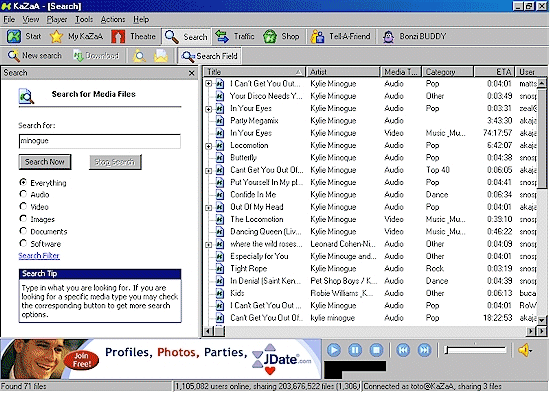Skip to next track in the player
This screenshot has width=550, height=393.
coord(424,350)
